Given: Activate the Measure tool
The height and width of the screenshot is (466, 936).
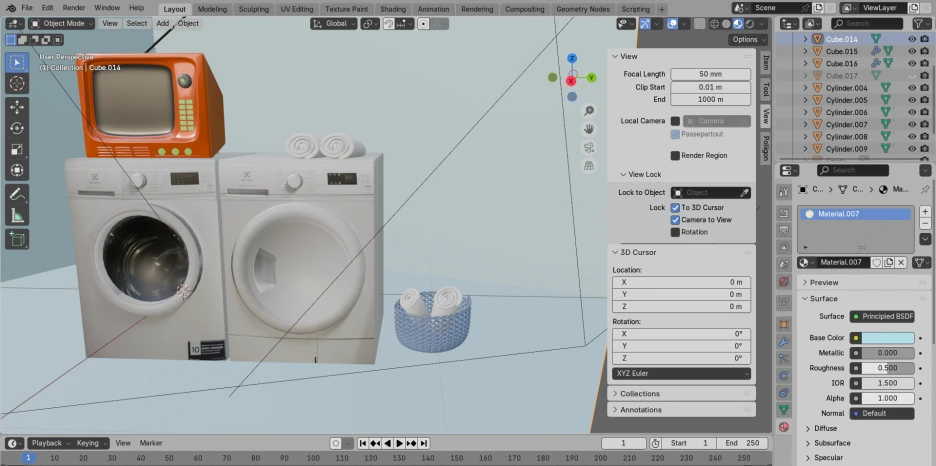Looking at the screenshot, I should 17,215.
